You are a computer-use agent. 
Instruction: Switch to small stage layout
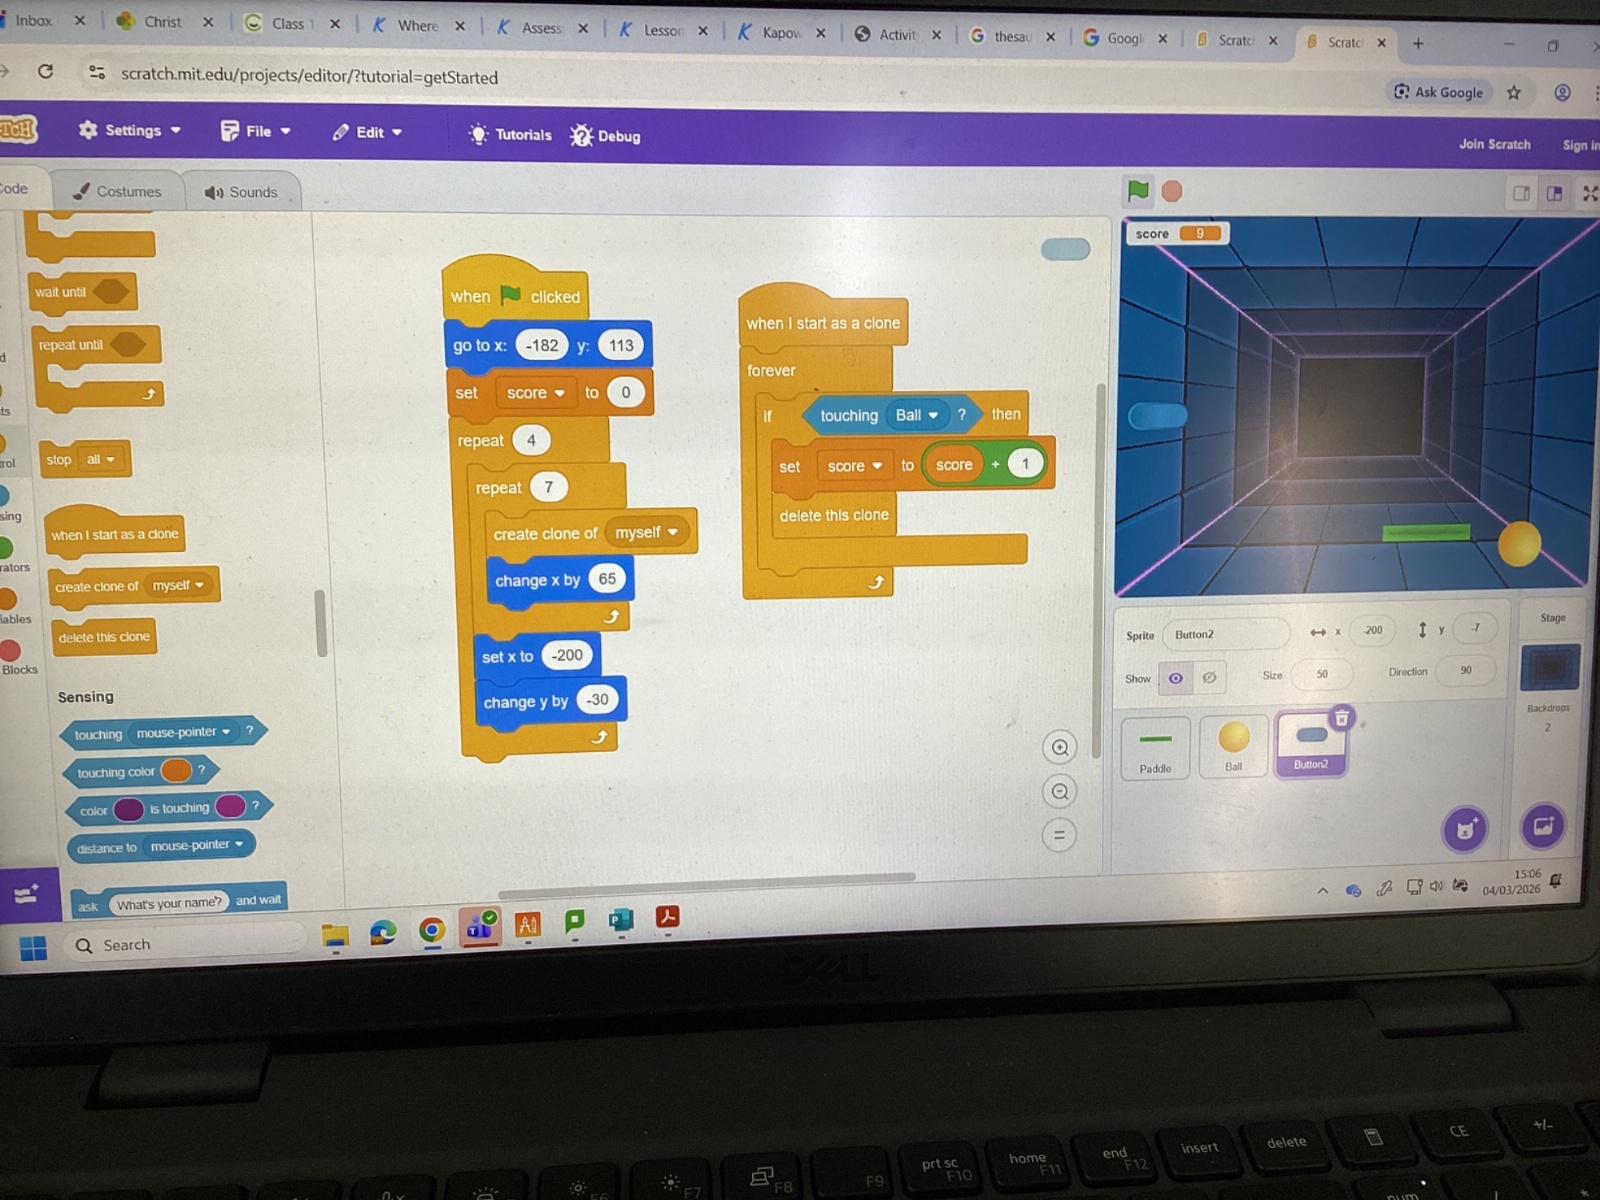point(1521,194)
